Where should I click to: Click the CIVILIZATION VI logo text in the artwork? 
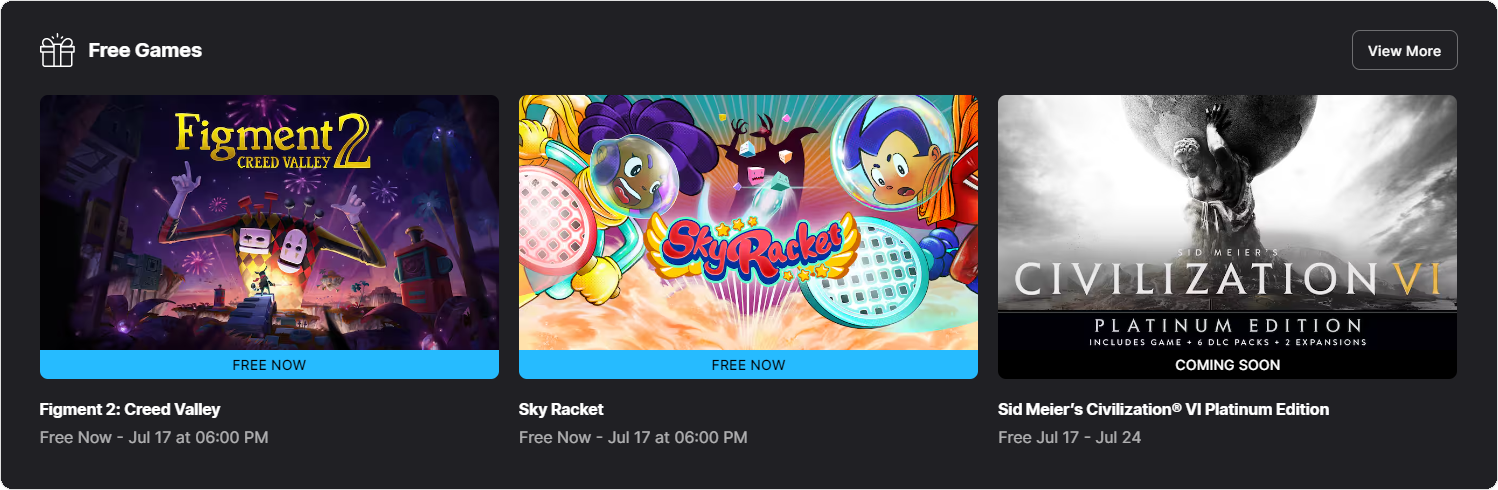pyautogui.click(x=1227, y=278)
